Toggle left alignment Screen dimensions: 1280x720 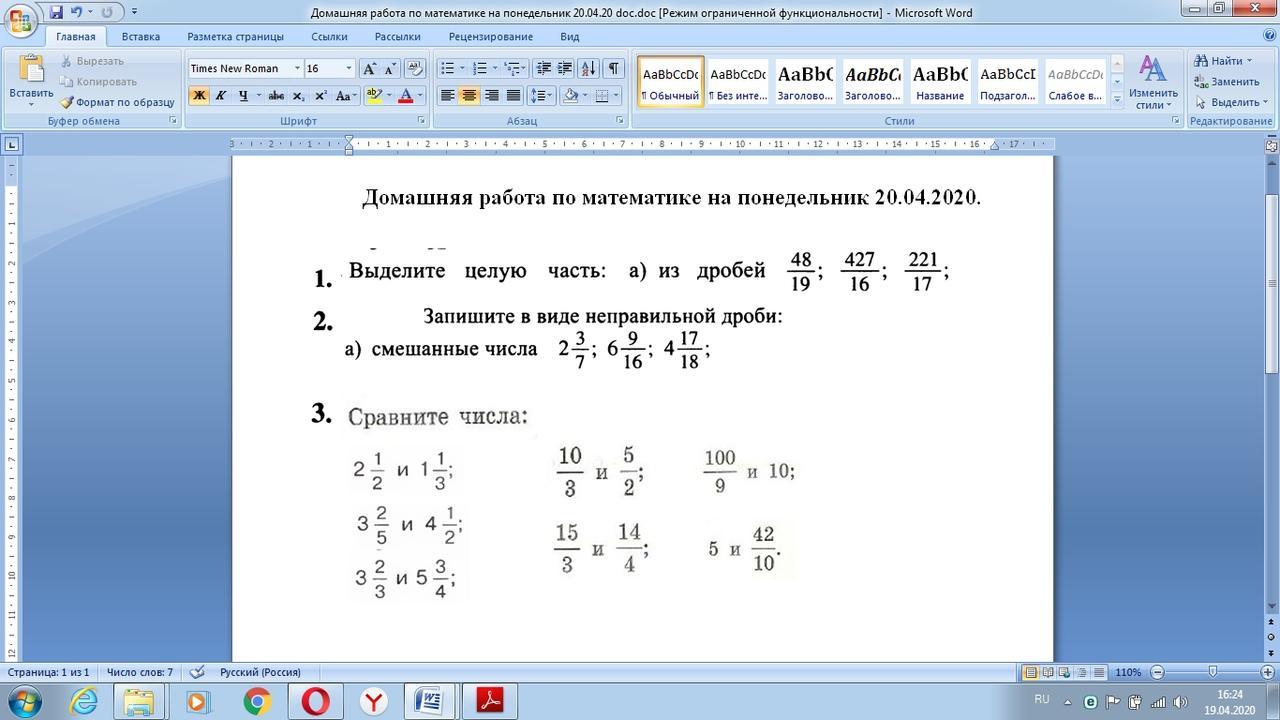pos(447,96)
